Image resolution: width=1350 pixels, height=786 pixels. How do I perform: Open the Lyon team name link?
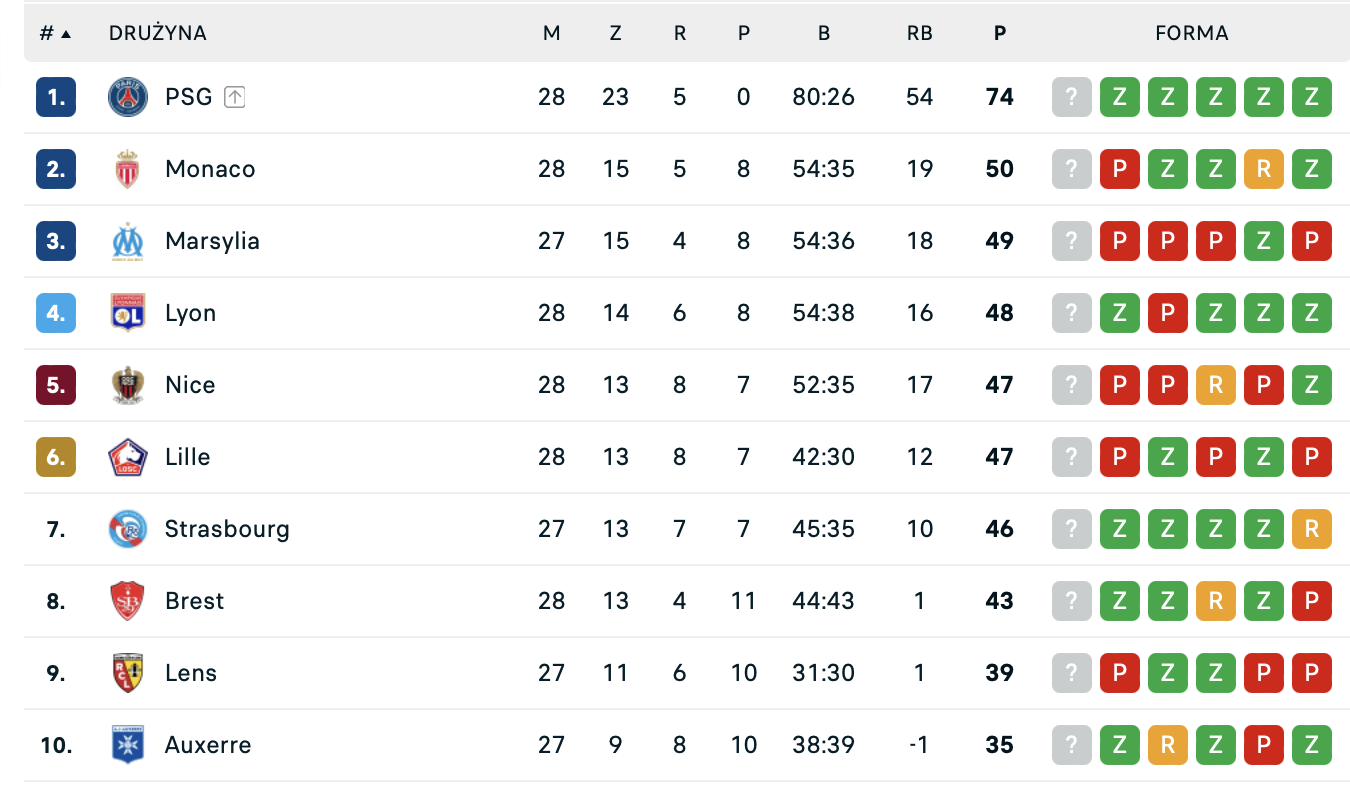[x=190, y=313]
